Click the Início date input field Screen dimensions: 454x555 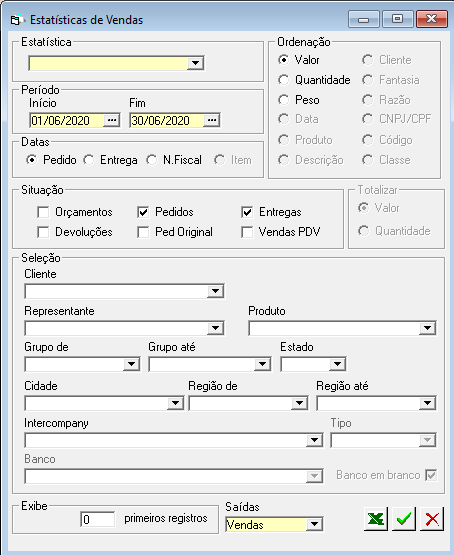pos(67,120)
